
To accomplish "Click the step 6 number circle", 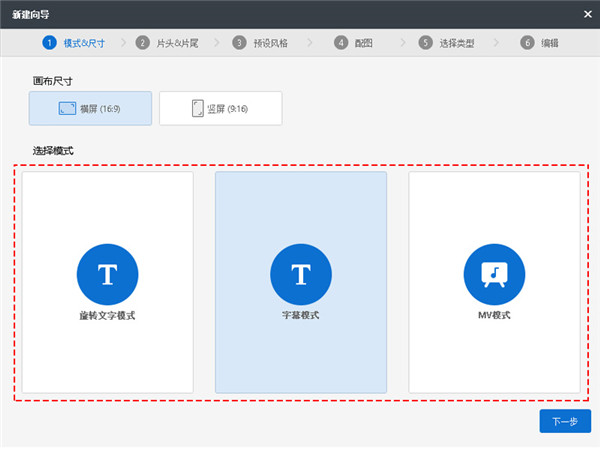I will click(x=527, y=43).
